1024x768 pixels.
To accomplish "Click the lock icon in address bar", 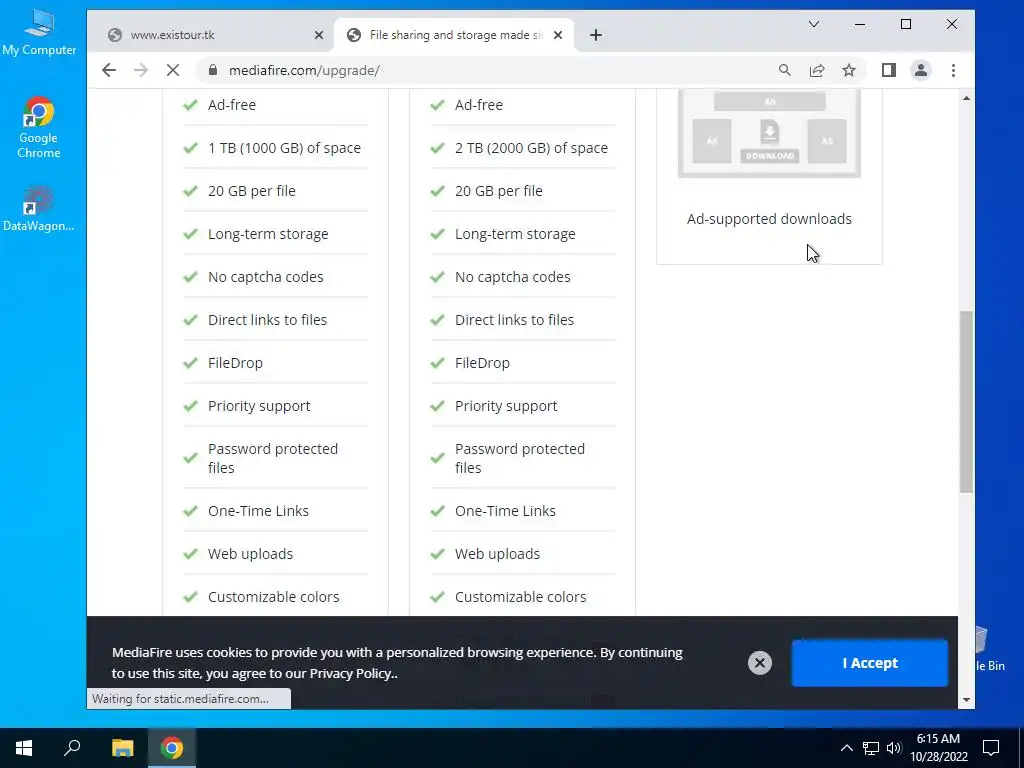I will [x=212, y=71].
